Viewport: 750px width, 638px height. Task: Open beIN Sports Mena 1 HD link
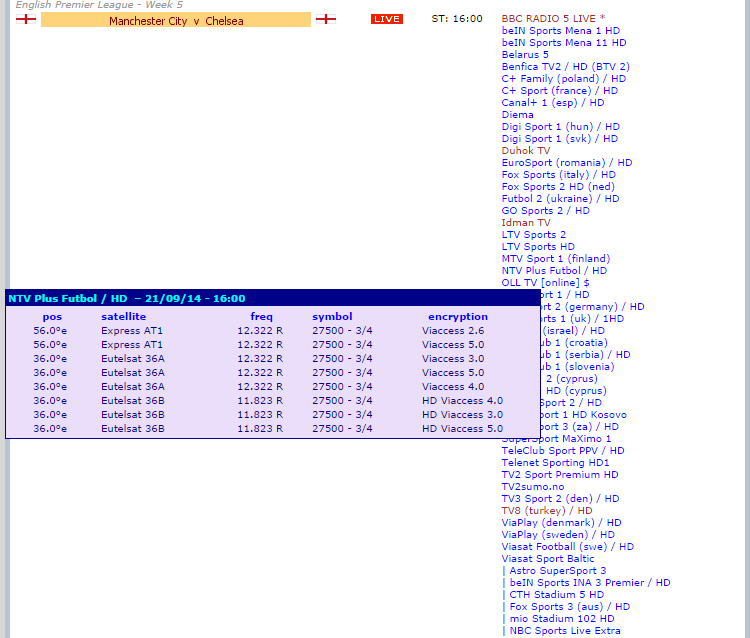pyautogui.click(x=561, y=31)
